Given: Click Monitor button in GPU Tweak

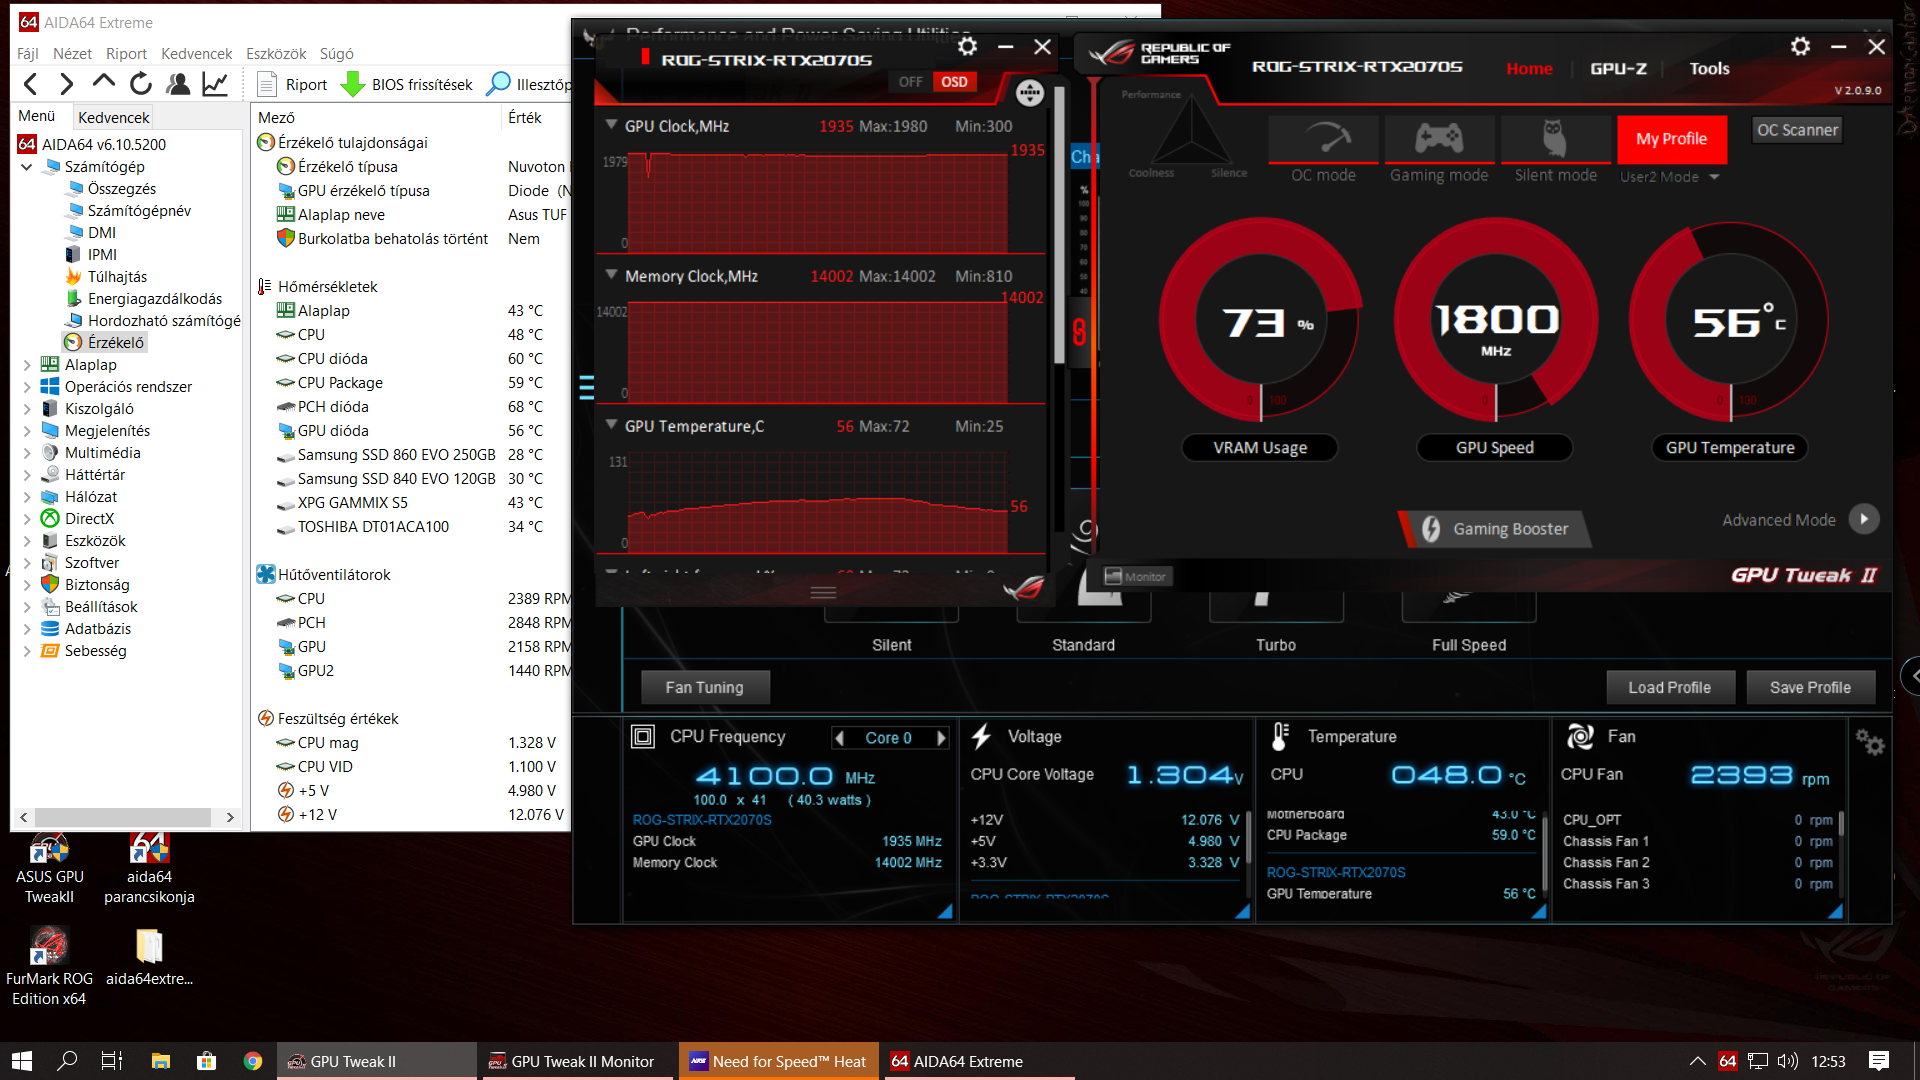Looking at the screenshot, I should click(x=1135, y=576).
